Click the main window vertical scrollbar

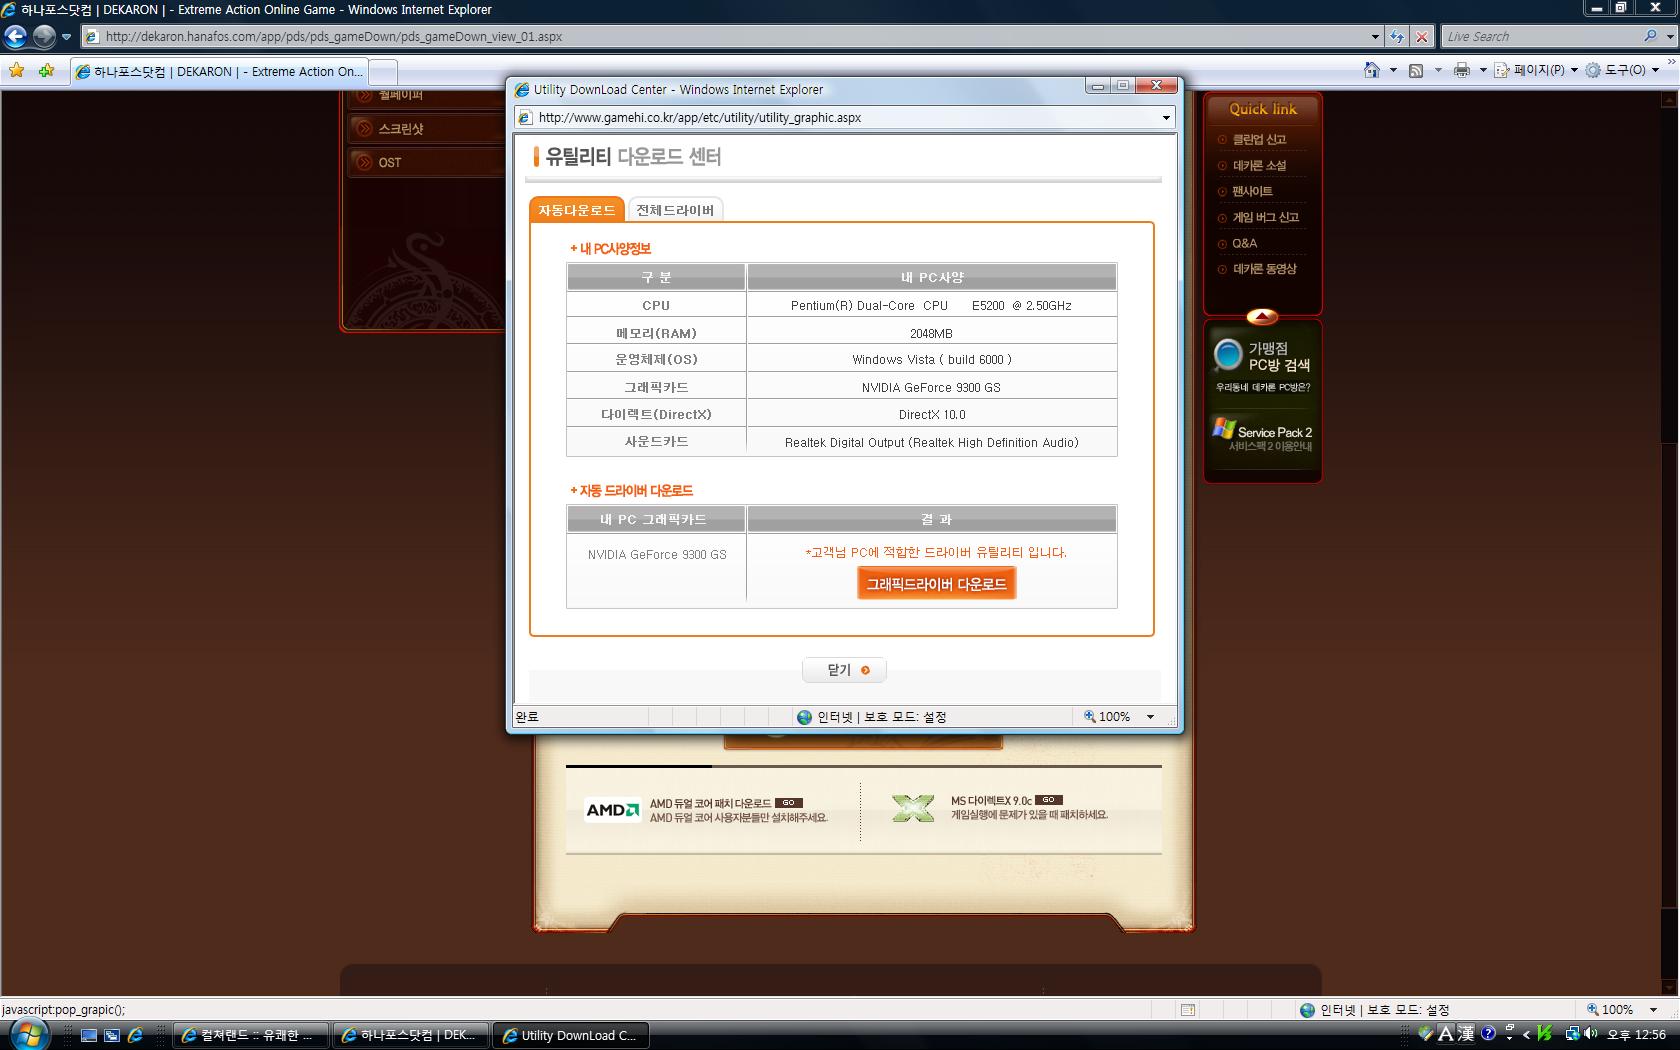[1669, 543]
